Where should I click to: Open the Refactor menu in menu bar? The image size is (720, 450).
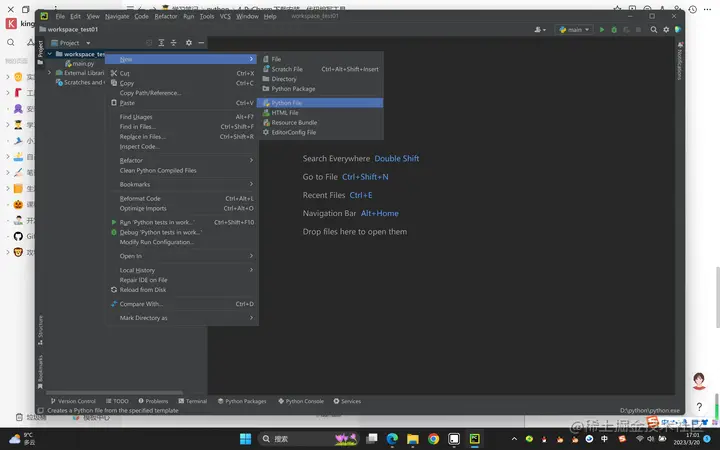tap(166, 16)
